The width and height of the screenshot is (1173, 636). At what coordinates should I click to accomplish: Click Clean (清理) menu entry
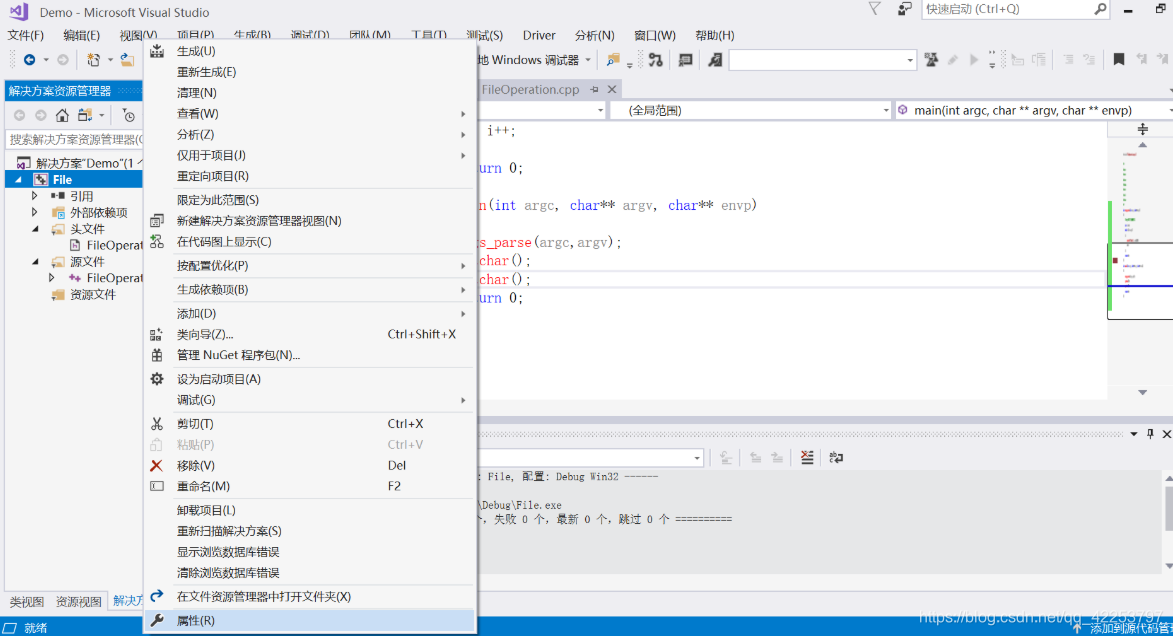(x=310, y=93)
